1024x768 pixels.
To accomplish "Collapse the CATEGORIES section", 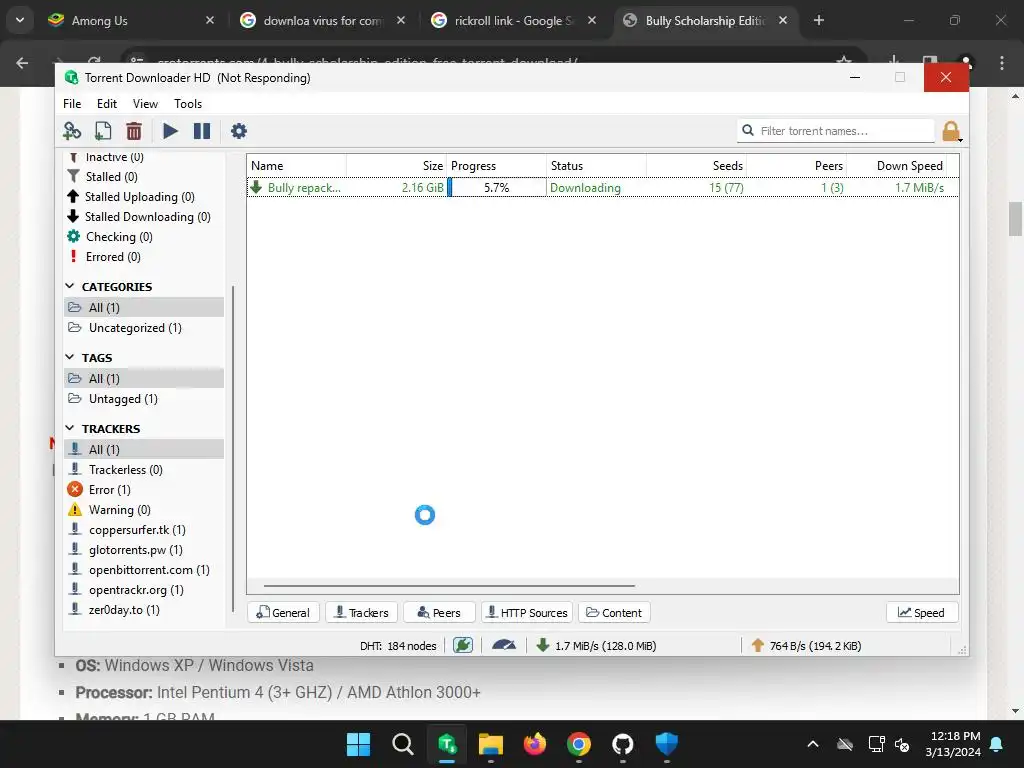I will coord(70,286).
